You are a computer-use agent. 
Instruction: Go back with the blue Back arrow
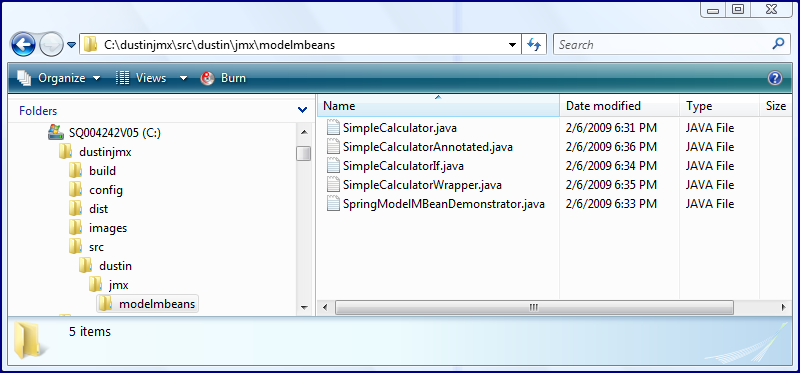(x=23, y=44)
